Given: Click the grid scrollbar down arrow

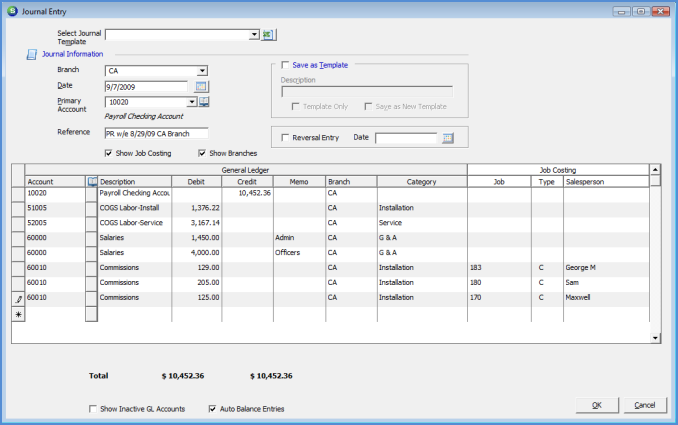Looking at the screenshot, I should pyautogui.click(x=655, y=338).
